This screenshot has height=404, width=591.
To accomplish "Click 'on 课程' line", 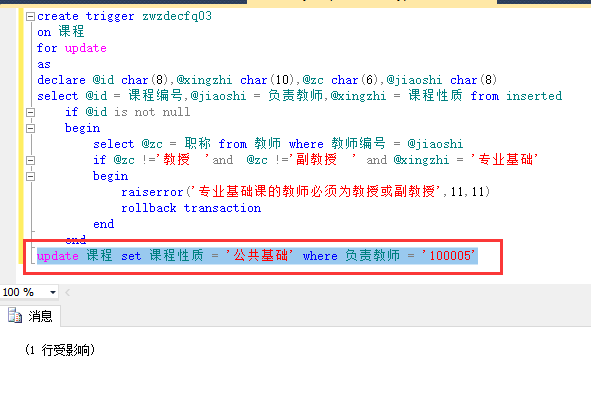I will pyautogui.click(x=61, y=32).
